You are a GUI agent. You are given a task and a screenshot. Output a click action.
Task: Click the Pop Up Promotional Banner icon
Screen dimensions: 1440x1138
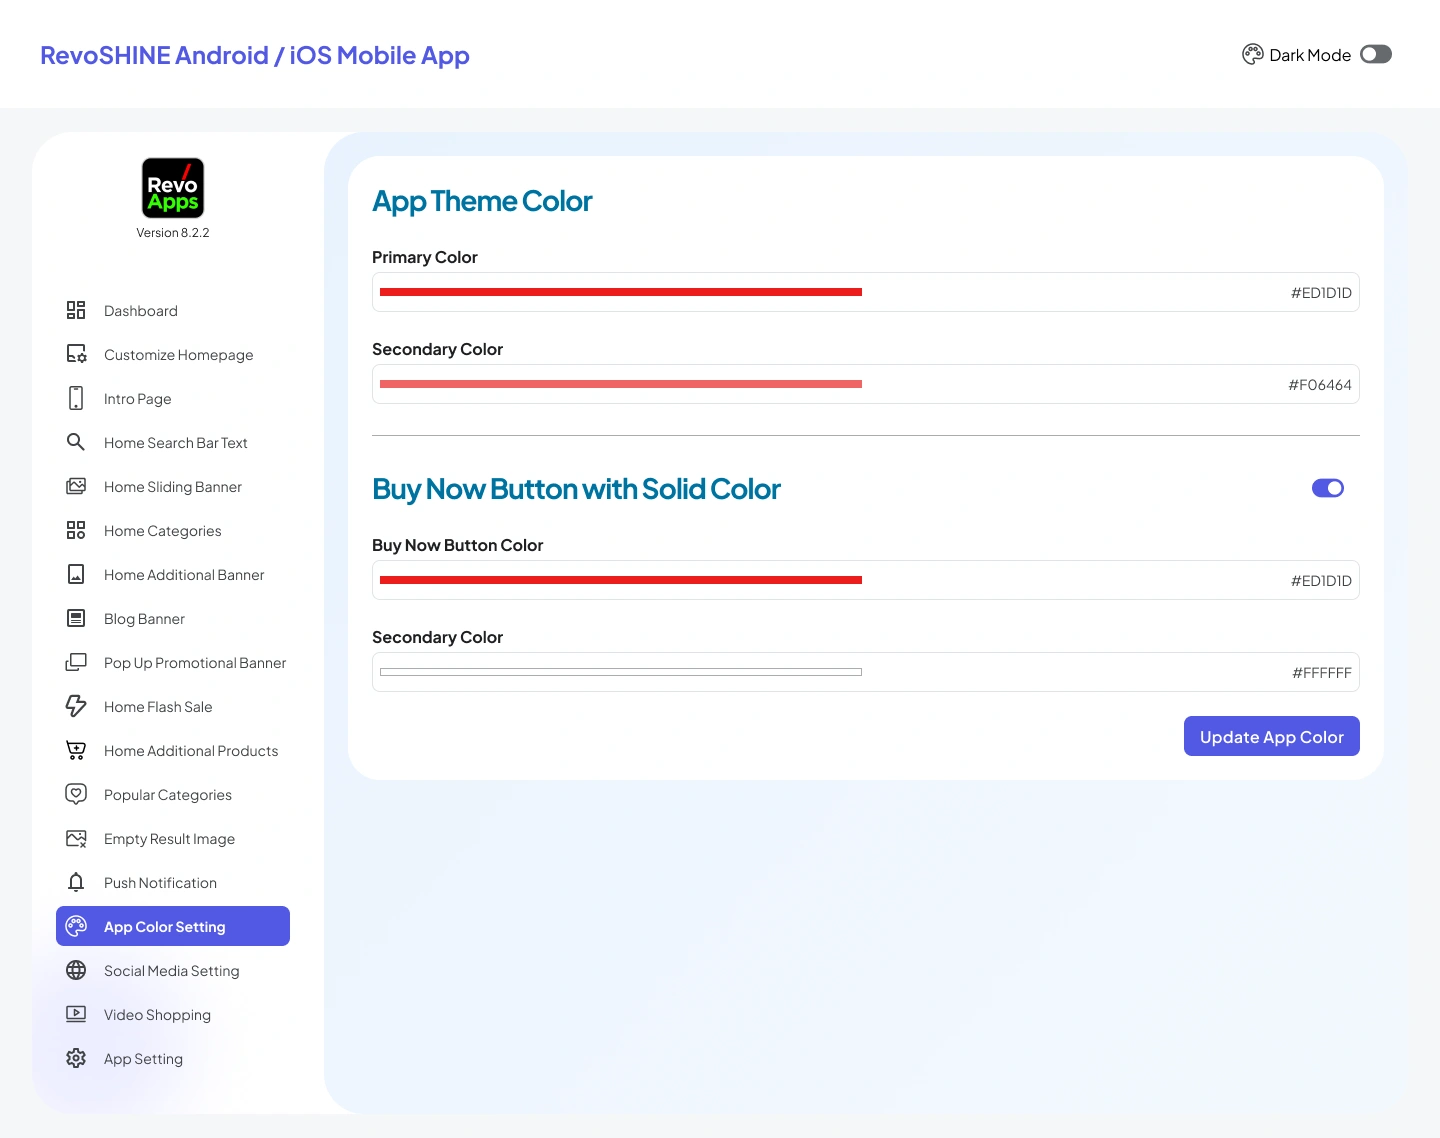point(76,662)
